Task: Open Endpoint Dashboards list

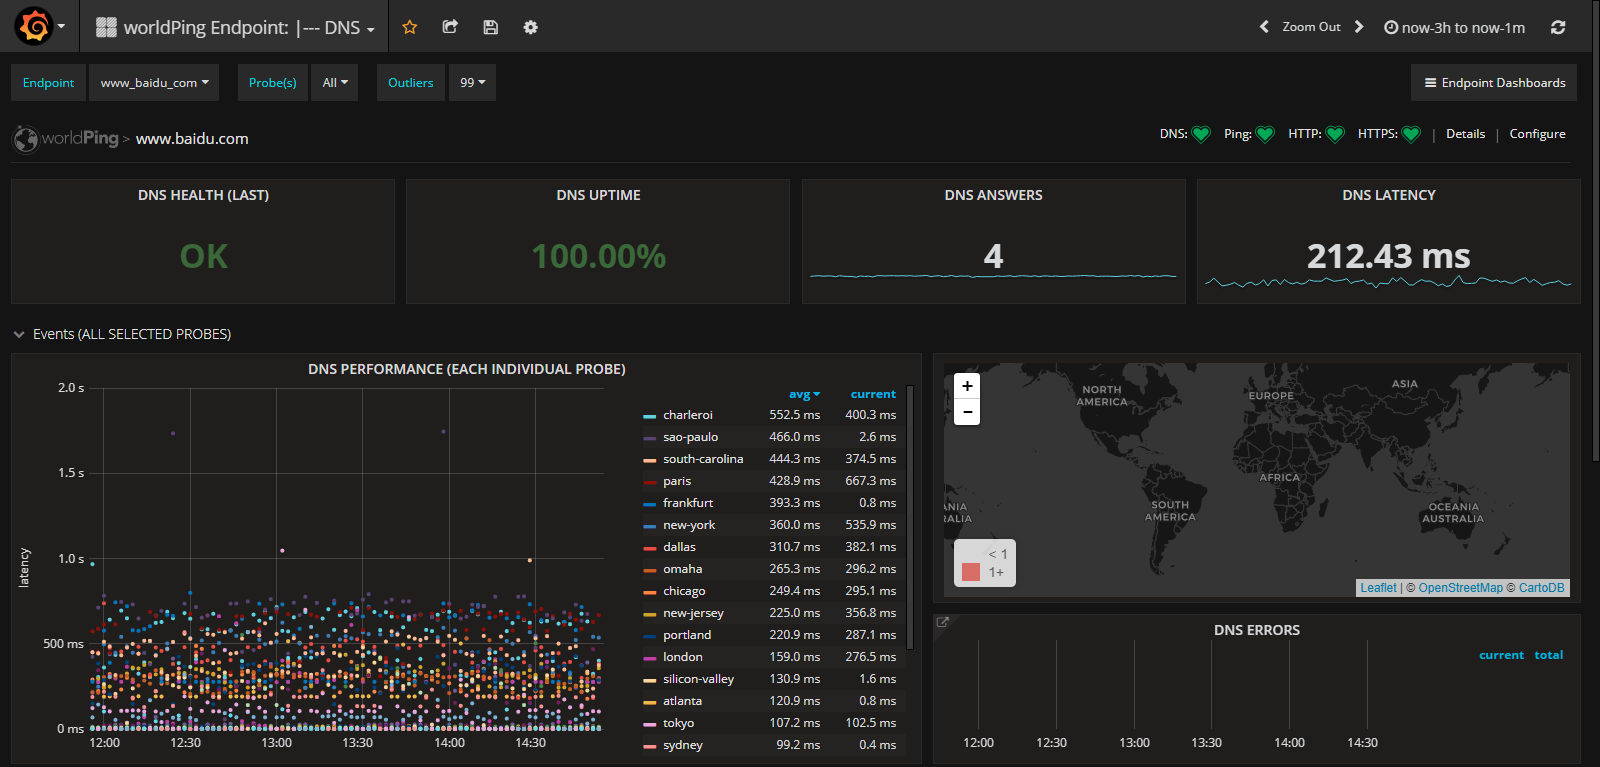Action: coord(1494,83)
